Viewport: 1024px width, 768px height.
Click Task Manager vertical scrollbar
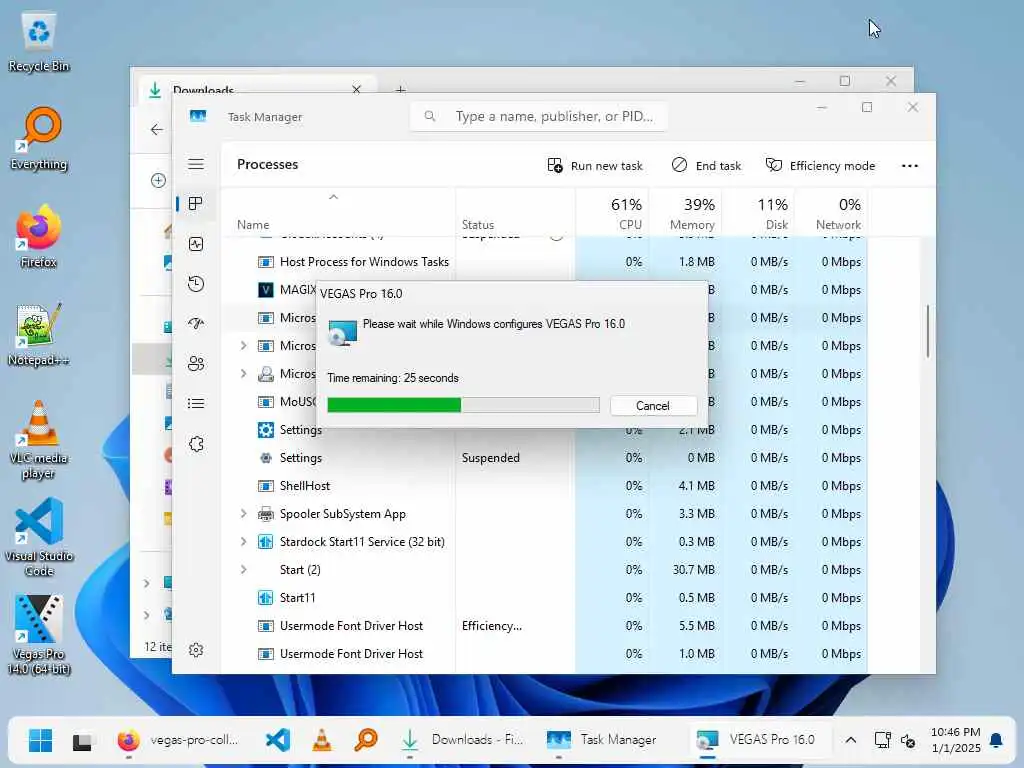(x=927, y=331)
